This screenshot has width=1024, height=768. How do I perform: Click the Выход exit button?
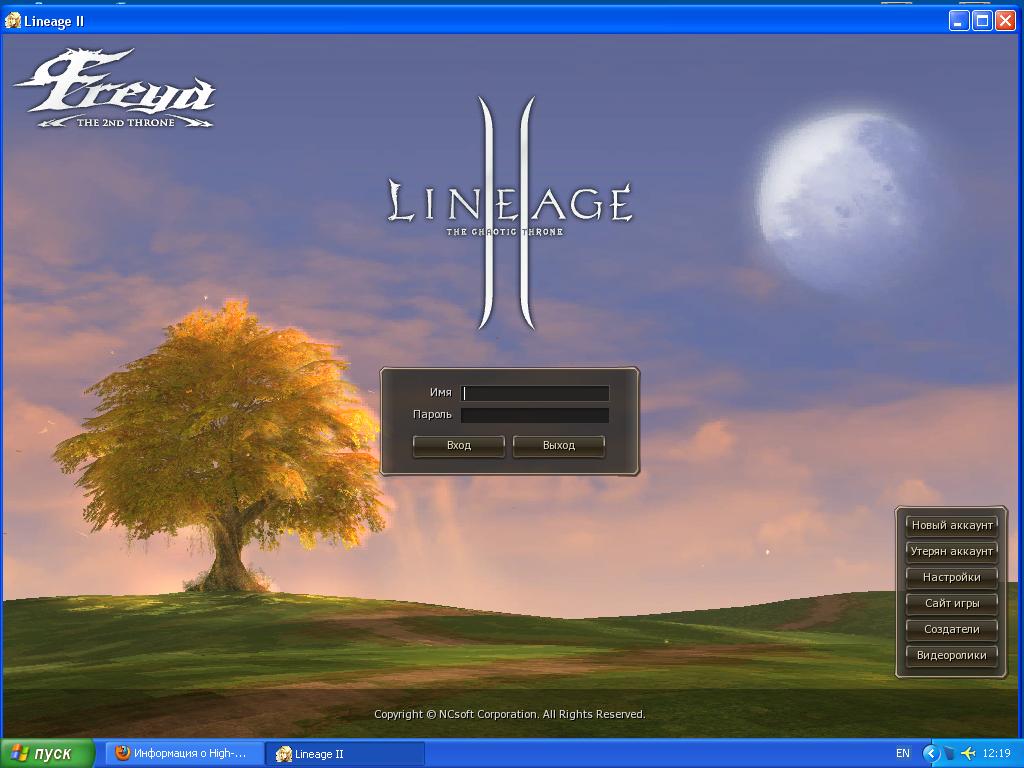(558, 446)
